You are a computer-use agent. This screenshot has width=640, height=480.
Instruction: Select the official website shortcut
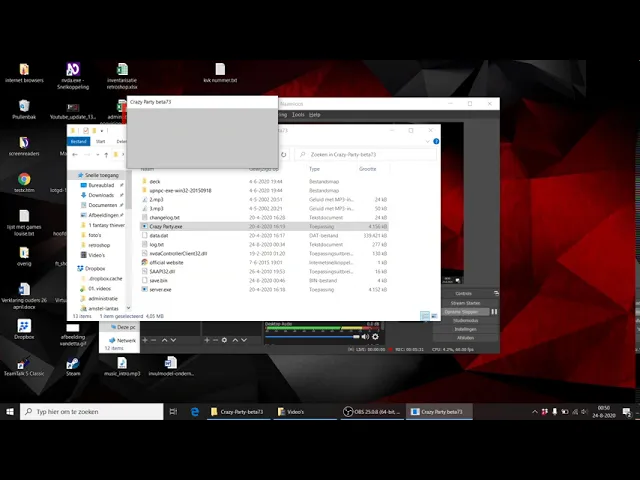pyautogui.click(x=166, y=262)
